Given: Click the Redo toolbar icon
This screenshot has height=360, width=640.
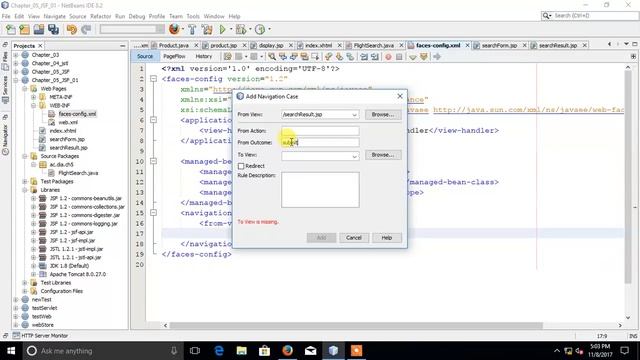Looking at the screenshot, I should click(86, 29).
